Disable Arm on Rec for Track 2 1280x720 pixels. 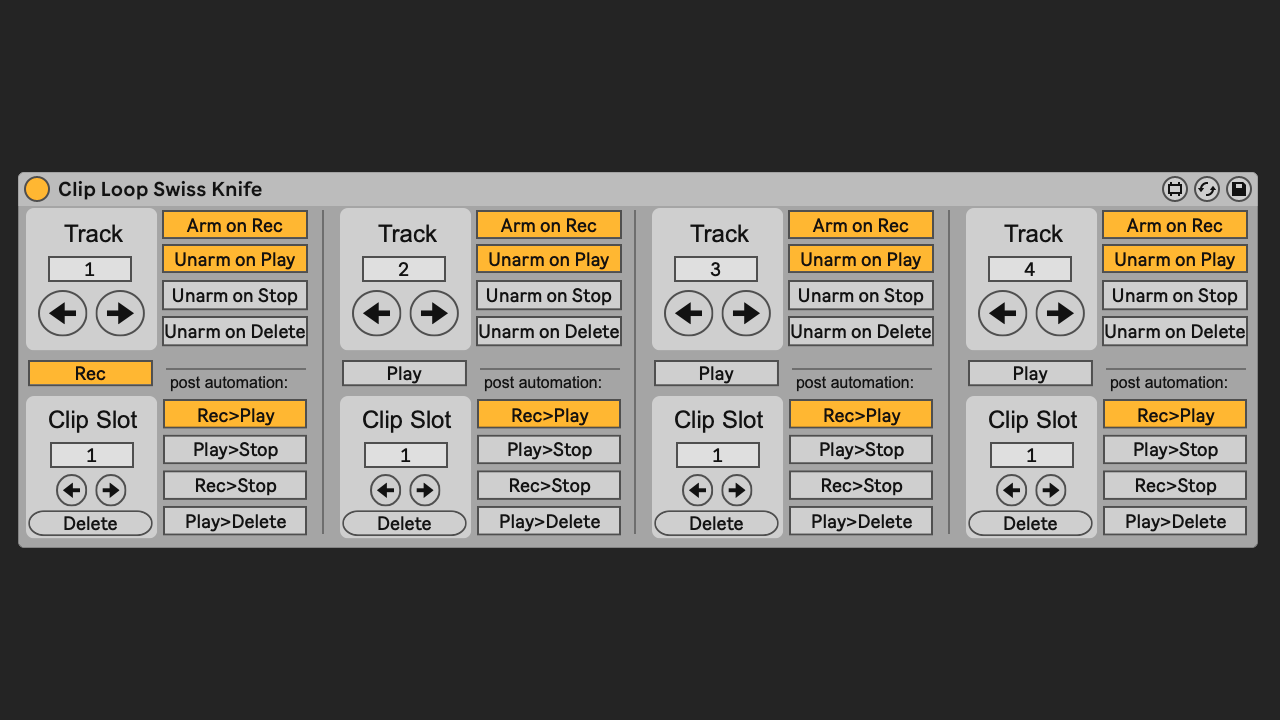click(549, 225)
